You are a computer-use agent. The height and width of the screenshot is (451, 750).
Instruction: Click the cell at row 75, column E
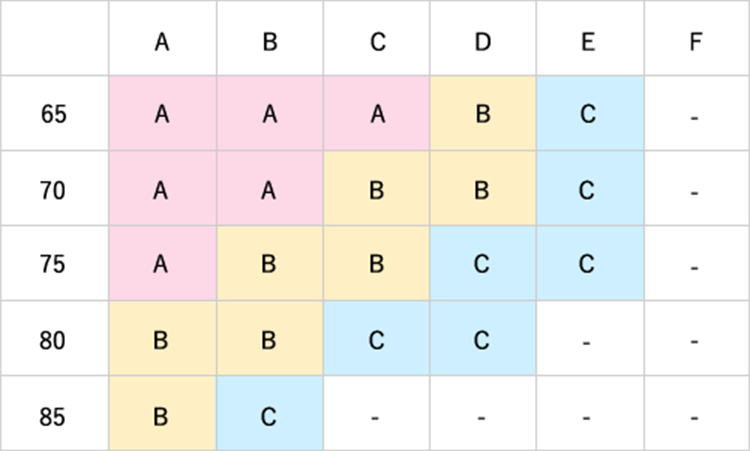pos(589,265)
